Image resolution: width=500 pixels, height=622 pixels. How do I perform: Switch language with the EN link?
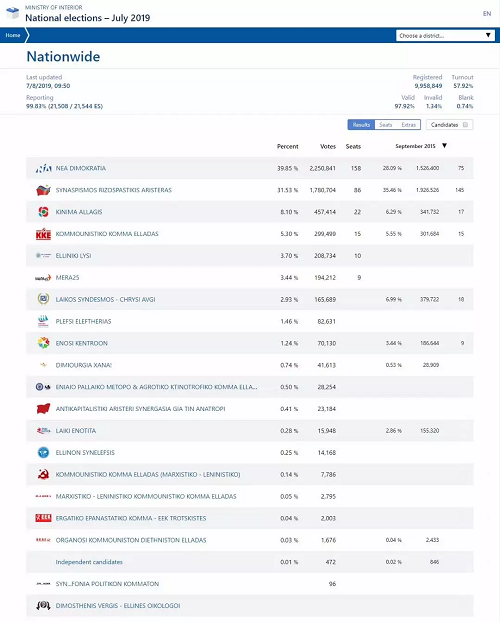point(487,13)
